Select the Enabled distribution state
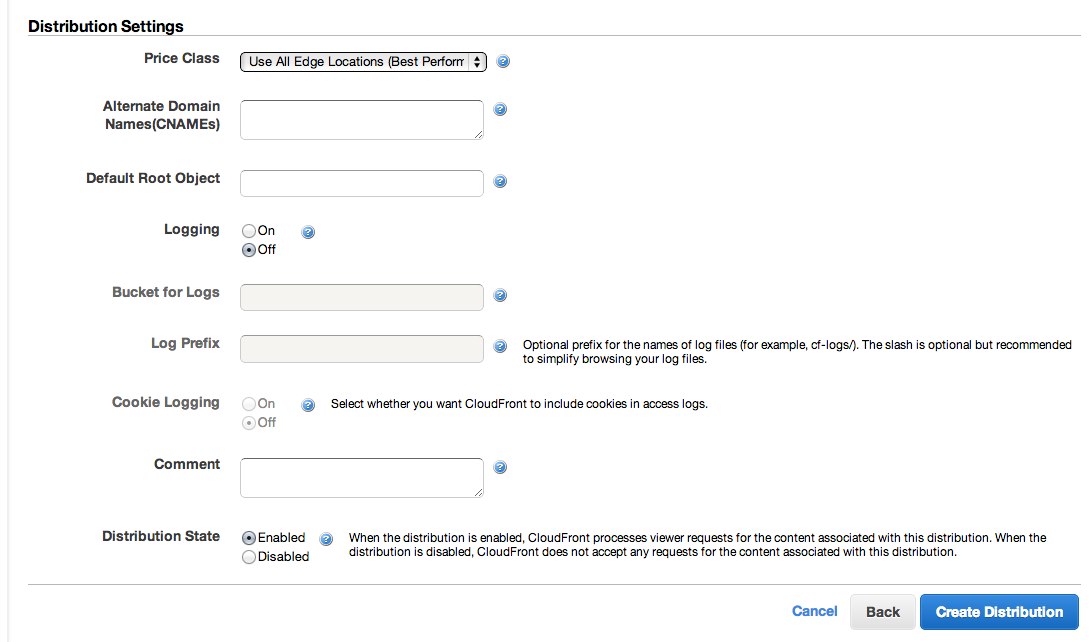Viewport: 1092px width, 642px height. (x=249, y=537)
